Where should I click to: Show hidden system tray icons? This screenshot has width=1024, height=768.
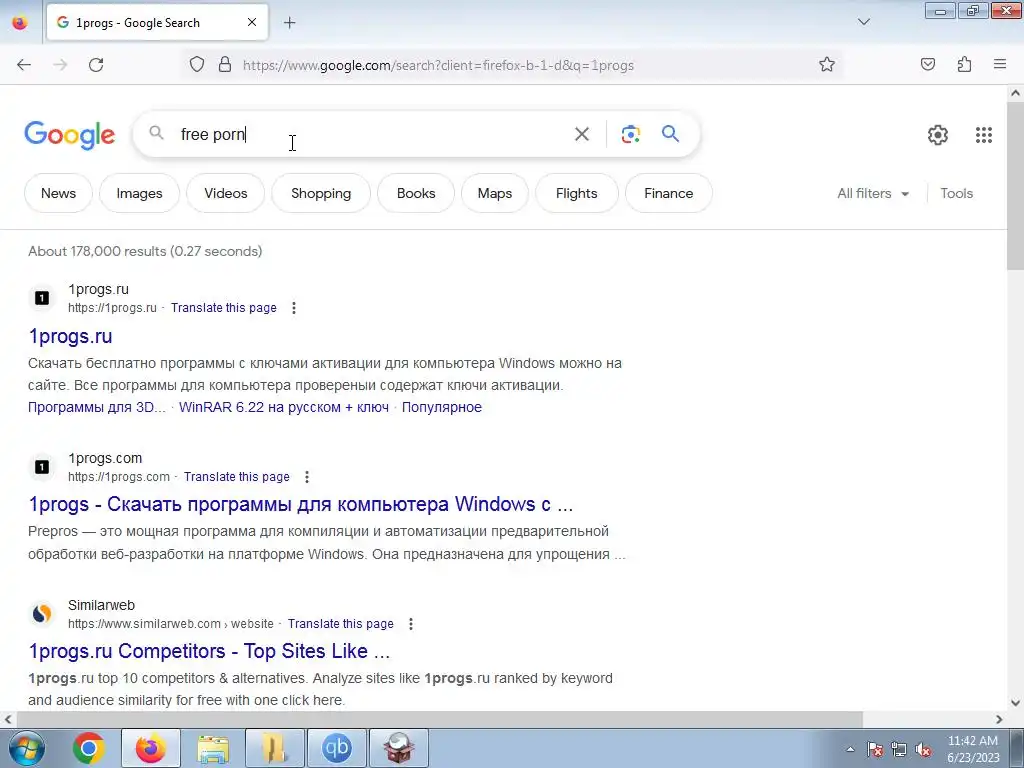(850, 749)
